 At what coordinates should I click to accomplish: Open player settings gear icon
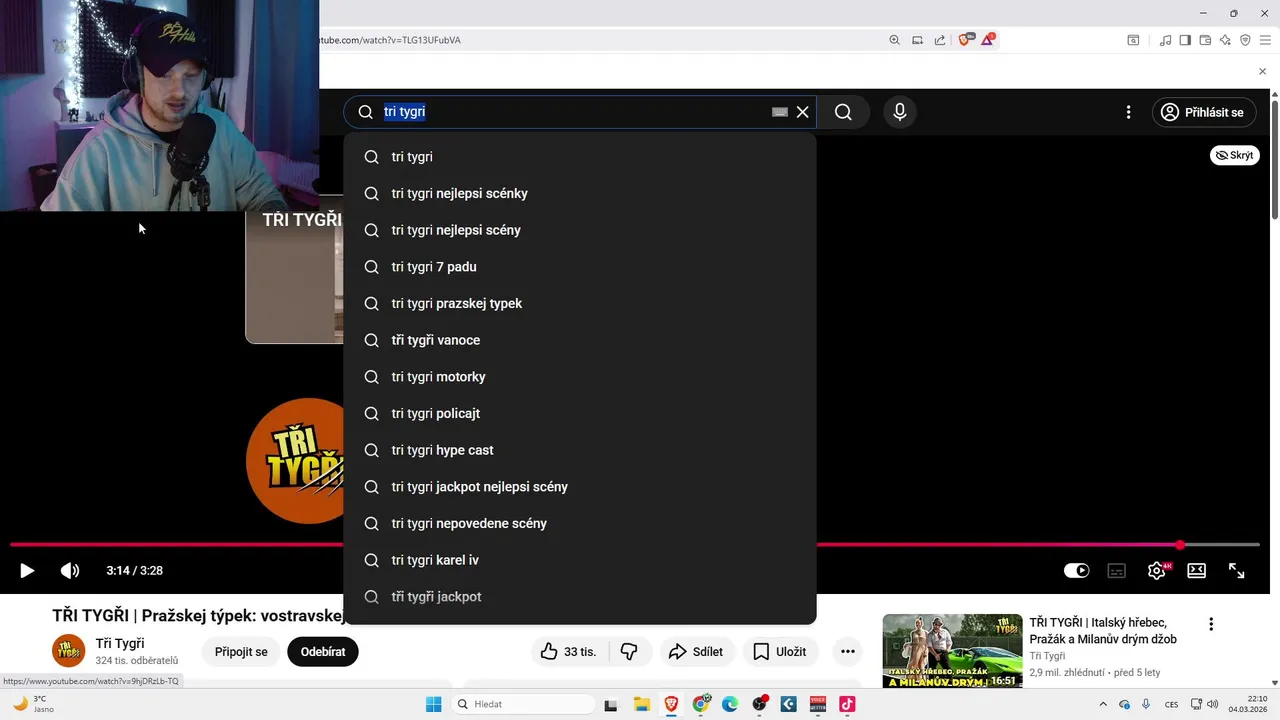[1157, 571]
